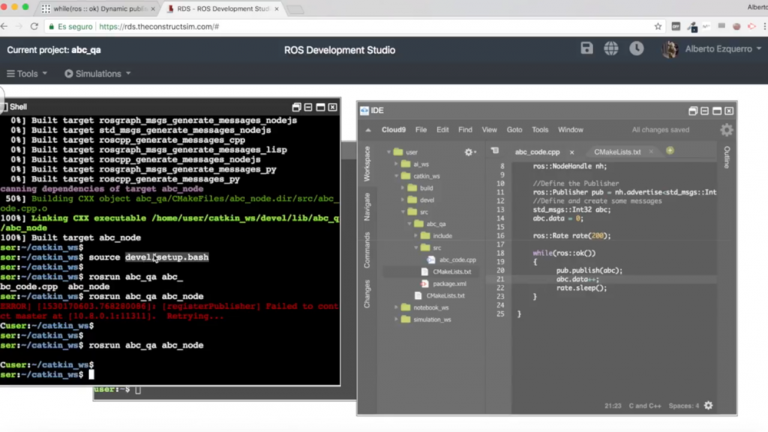768x432 pixels.
Task: Switch to CMakeLists.txt editor tab
Action: coord(617,152)
